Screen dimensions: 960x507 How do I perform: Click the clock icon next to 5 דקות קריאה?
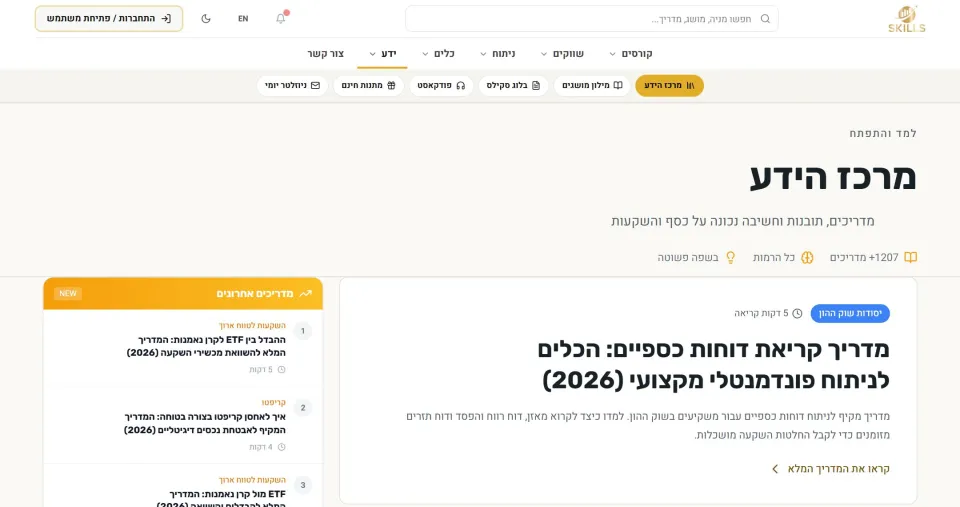pyautogui.click(x=797, y=314)
